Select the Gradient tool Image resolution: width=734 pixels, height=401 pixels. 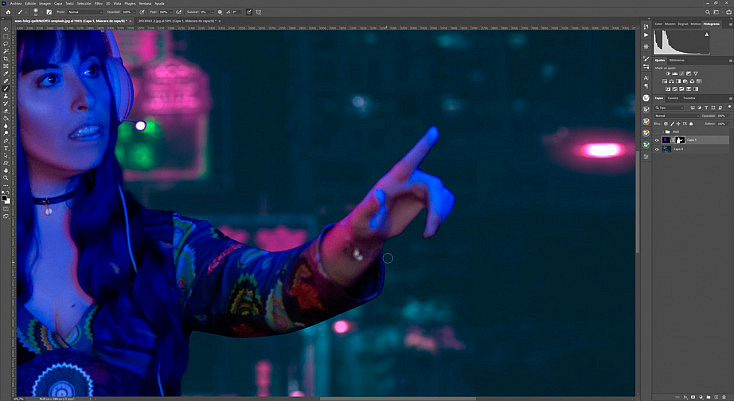pyautogui.click(x=6, y=118)
